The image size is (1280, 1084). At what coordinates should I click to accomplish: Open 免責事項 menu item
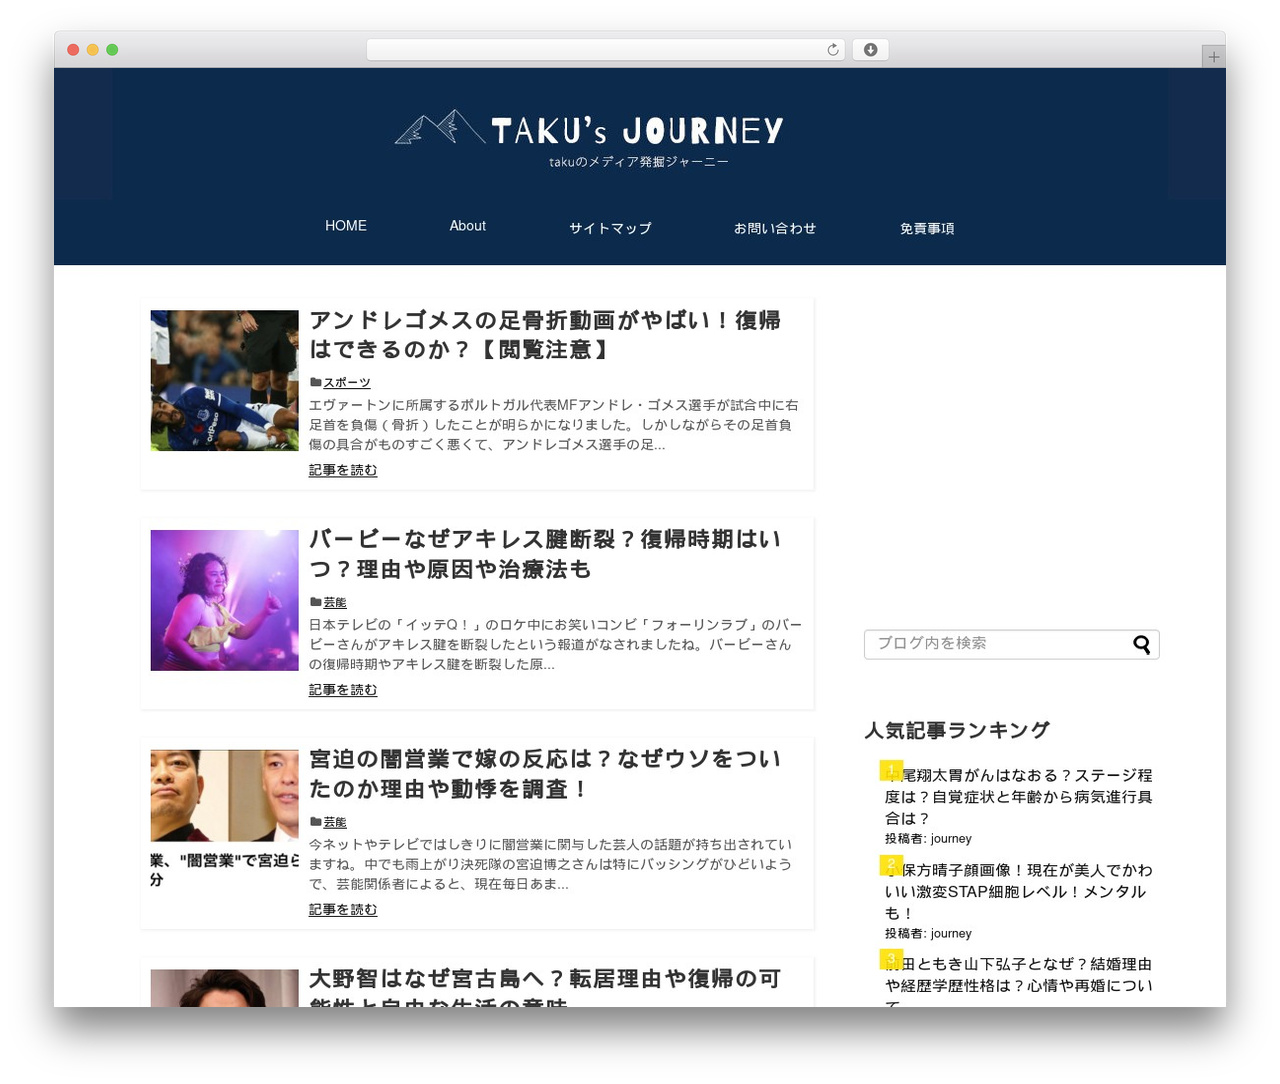pos(927,228)
